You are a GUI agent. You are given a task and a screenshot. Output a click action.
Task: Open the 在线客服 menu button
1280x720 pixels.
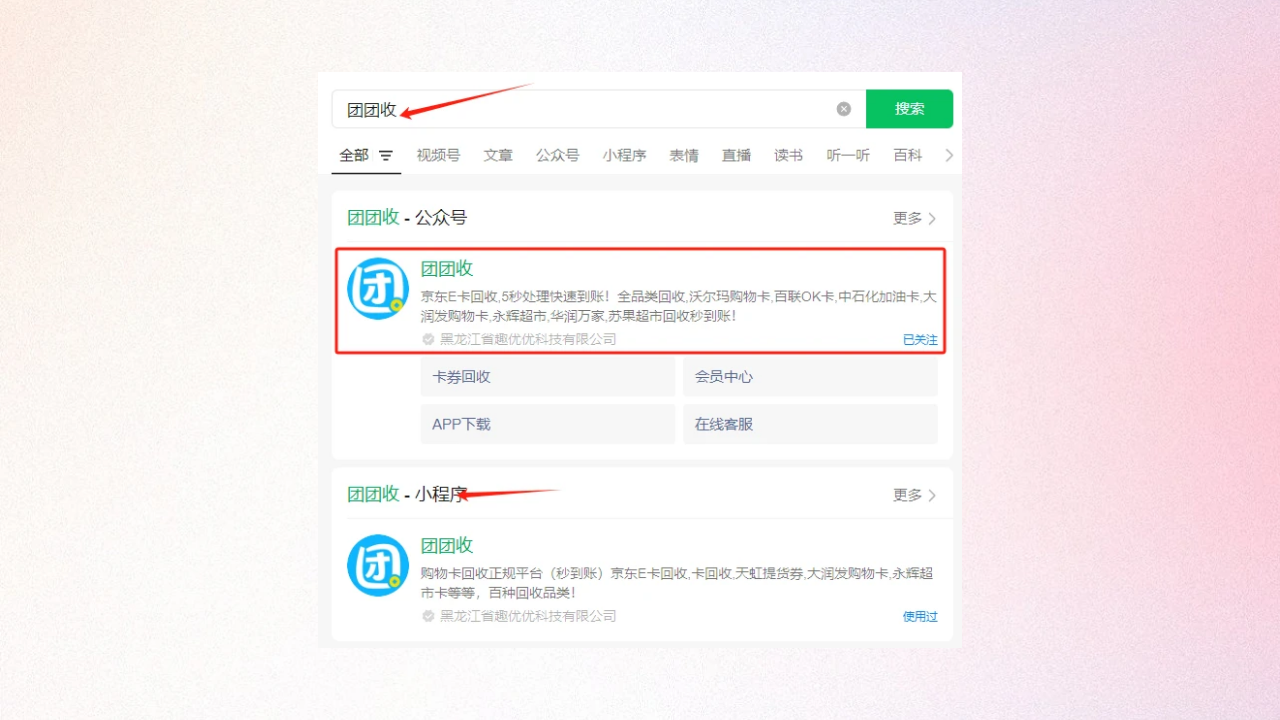coord(810,424)
